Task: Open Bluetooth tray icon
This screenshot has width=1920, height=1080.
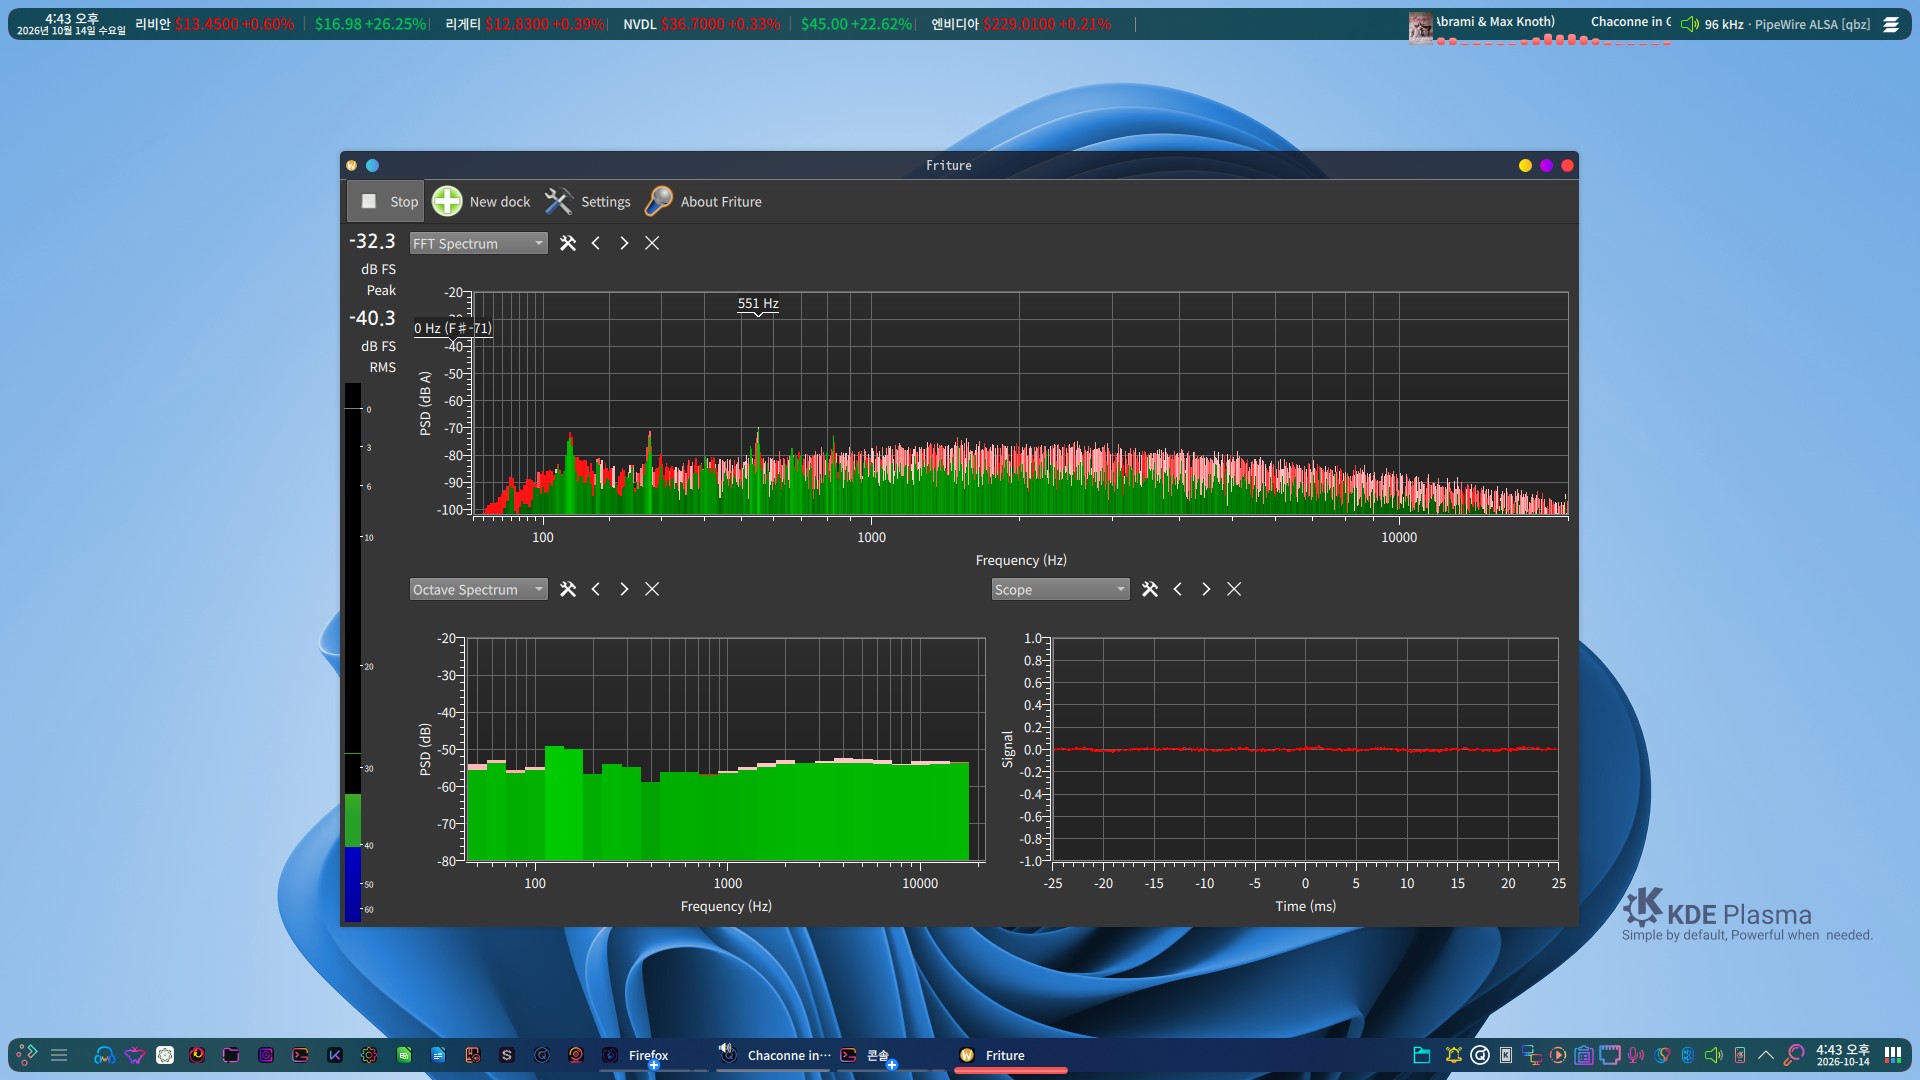Action: [1688, 1055]
